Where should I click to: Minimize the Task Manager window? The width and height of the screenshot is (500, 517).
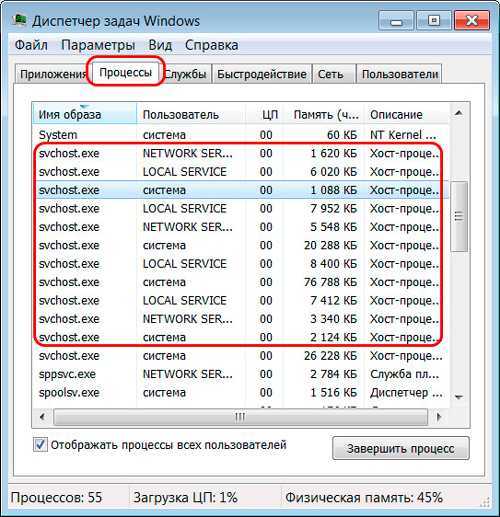(396, 21)
